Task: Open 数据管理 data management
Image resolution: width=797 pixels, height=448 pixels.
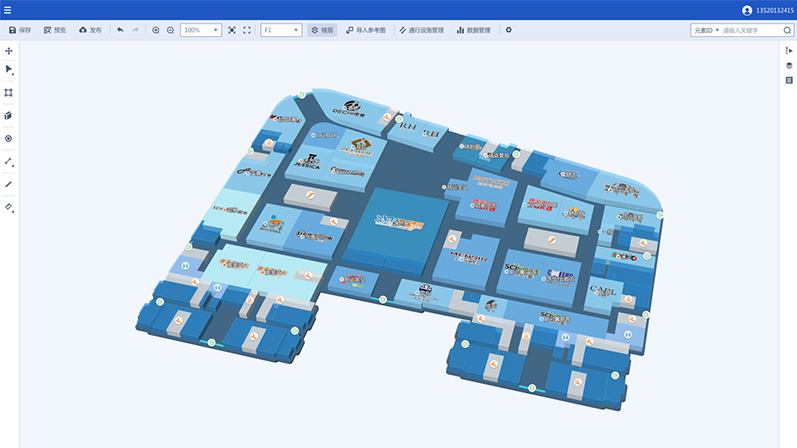Action: pos(474,30)
